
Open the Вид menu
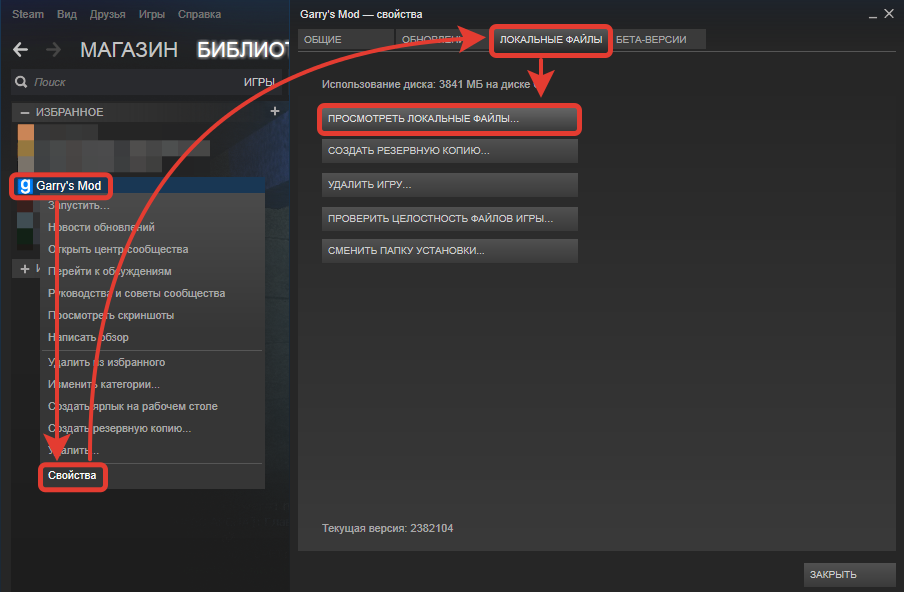point(68,15)
